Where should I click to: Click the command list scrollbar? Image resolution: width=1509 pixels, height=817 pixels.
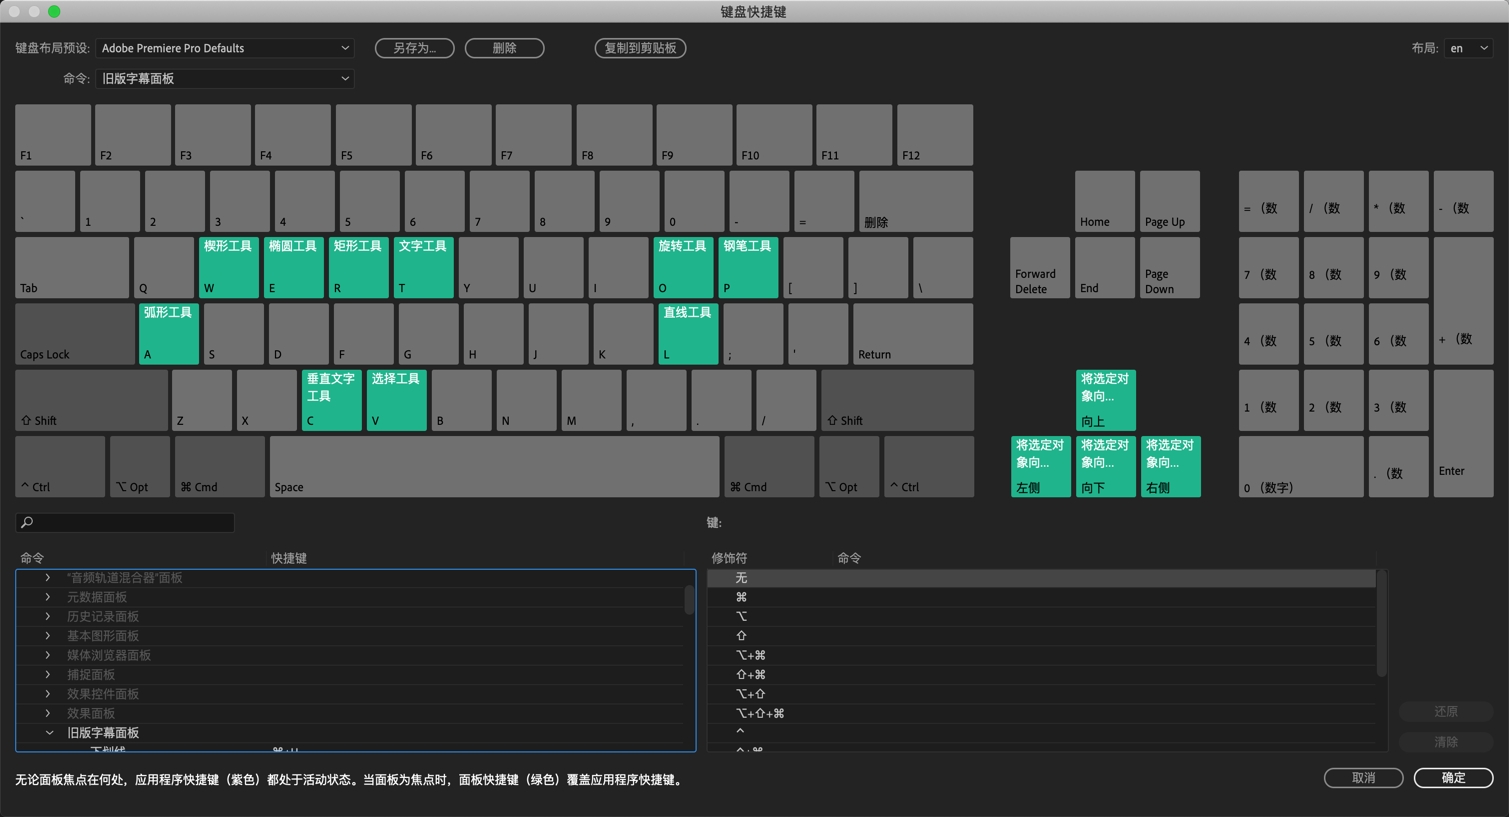(689, 600)
